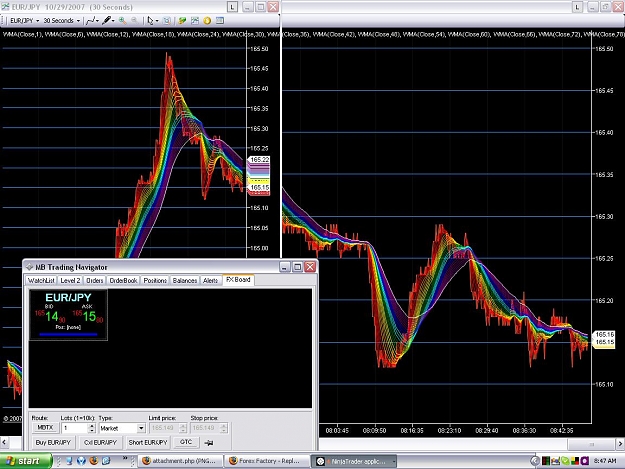Screen dimensions: 625x469
Task: Click the zoom in magnifier icon
Action: pyautogui.click(x=123, y=20)
